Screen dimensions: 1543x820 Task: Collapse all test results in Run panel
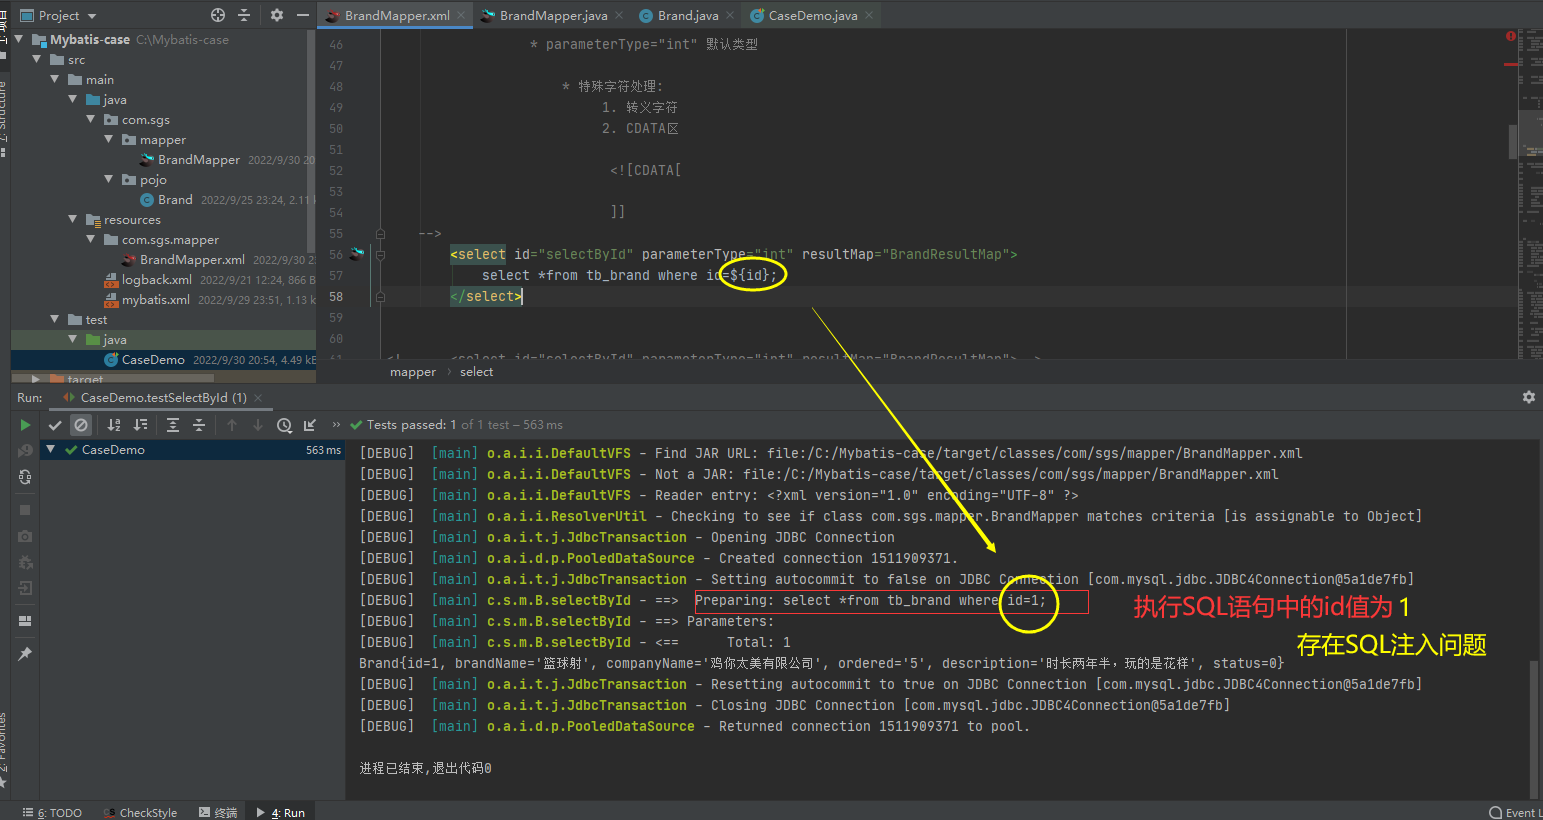pyautogui.click(x=199, y=425)
